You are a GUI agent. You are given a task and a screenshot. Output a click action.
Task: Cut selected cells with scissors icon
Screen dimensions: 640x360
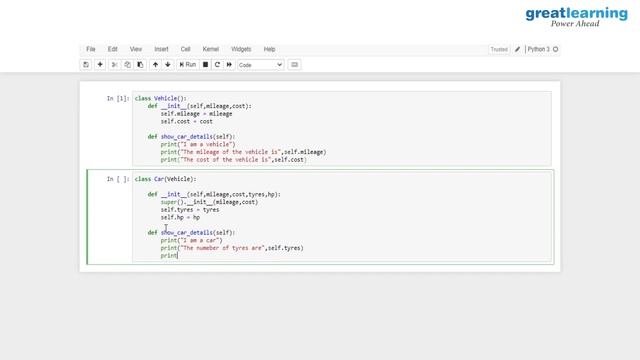coord(115,64)
